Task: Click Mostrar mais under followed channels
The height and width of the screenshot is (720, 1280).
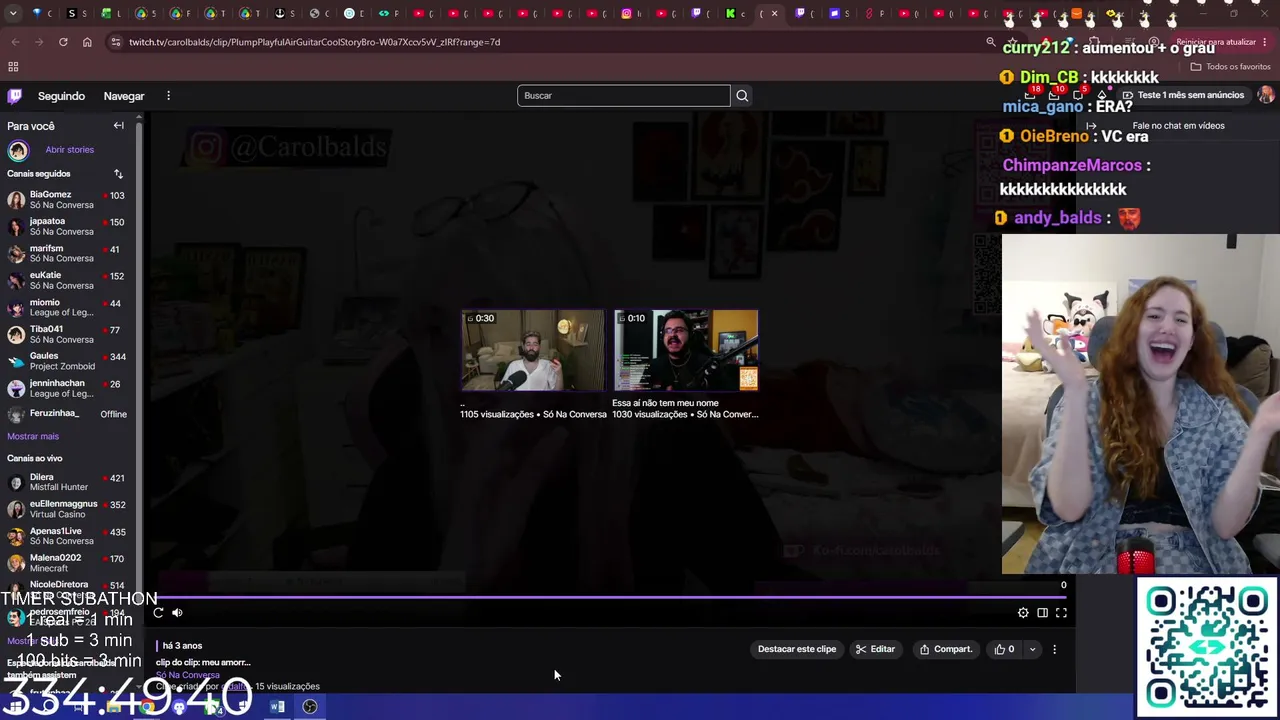Action: click(33, 436)
